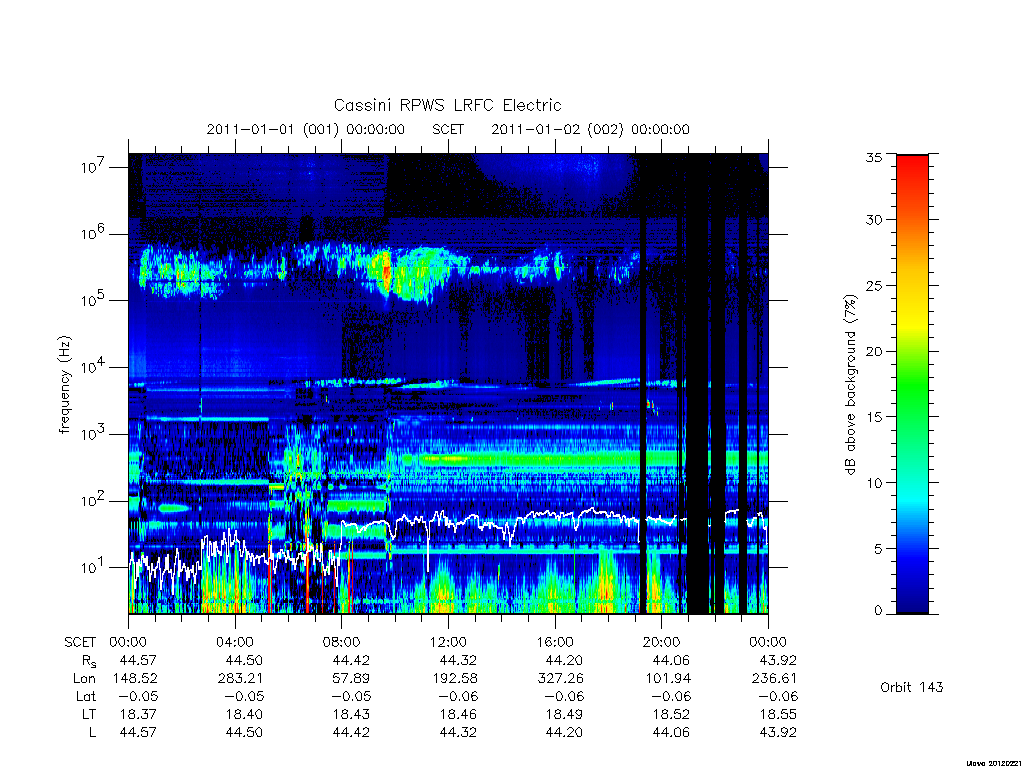1024x768 pixels.
Task: Click the 04:00 time tick label
Action: point(234,642)
